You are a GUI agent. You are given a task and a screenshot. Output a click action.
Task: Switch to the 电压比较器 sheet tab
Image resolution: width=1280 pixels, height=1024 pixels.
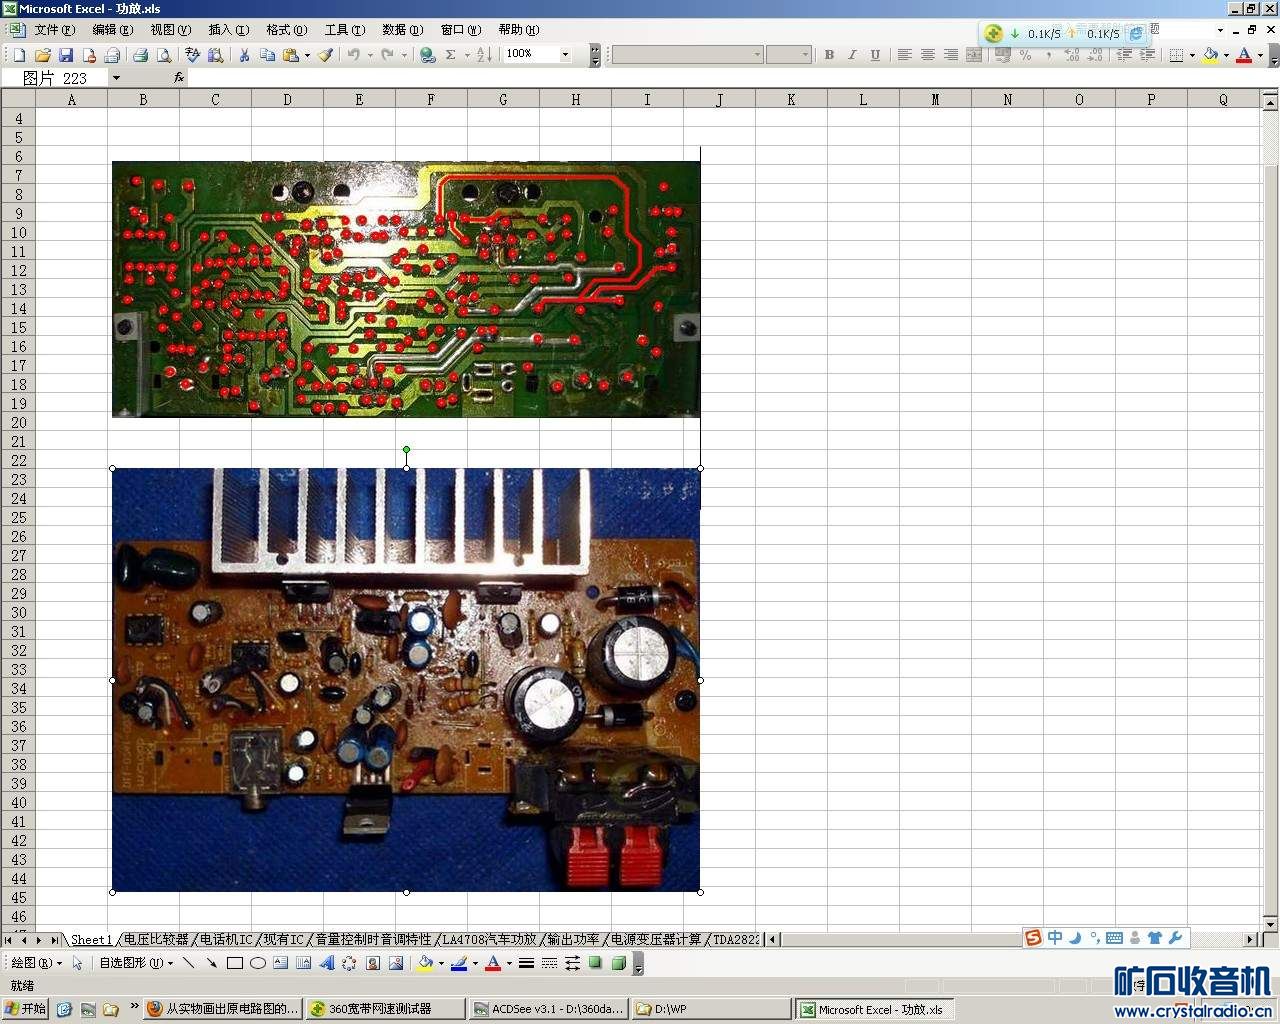point(156,939)
